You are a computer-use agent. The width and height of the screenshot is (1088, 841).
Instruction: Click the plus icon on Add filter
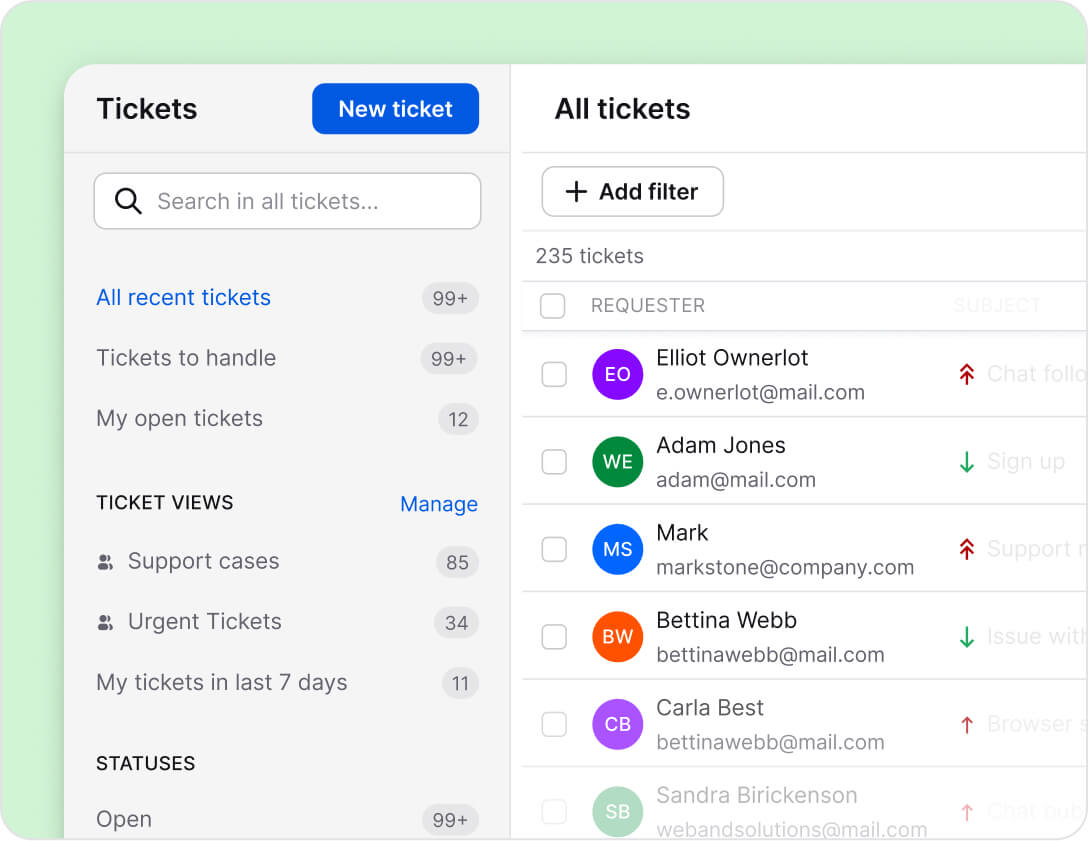[x=577, y=191]
